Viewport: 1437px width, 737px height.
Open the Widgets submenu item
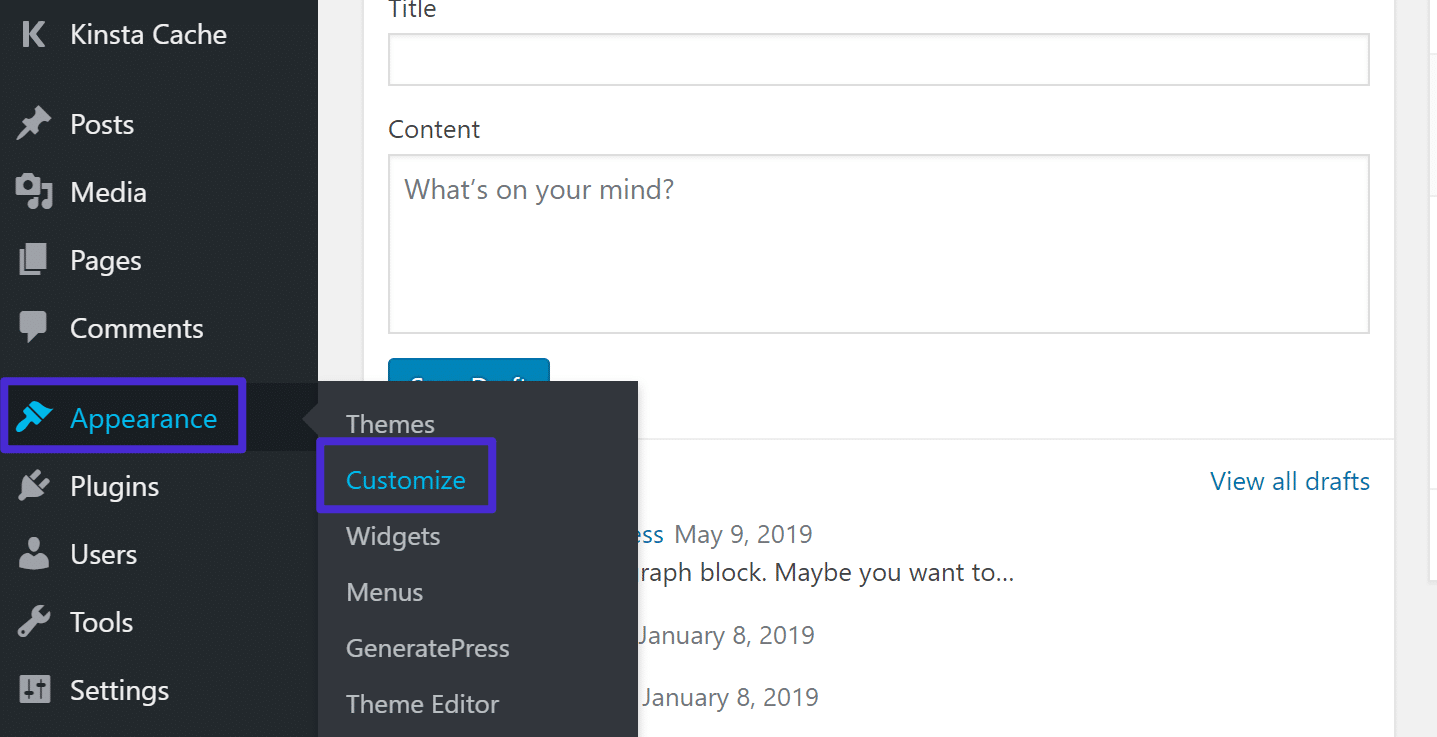point(392,536)
